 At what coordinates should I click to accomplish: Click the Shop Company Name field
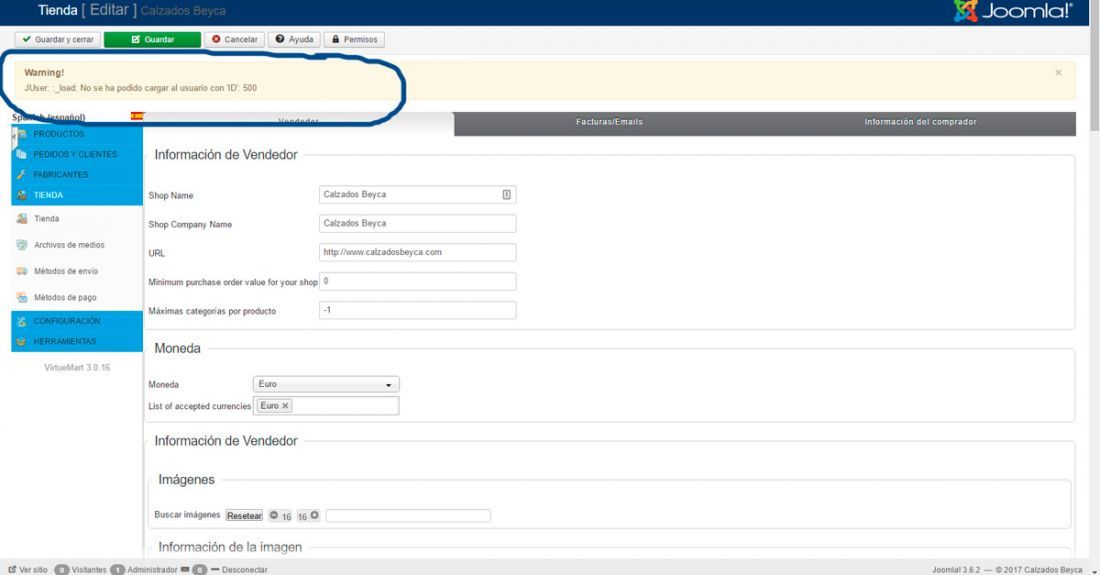point(417,223)
